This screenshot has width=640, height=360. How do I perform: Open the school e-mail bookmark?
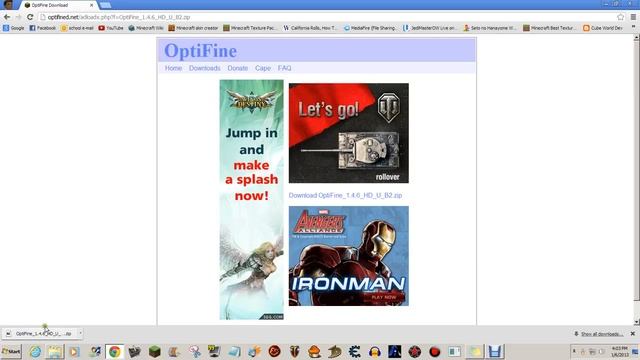coord(77,28)
